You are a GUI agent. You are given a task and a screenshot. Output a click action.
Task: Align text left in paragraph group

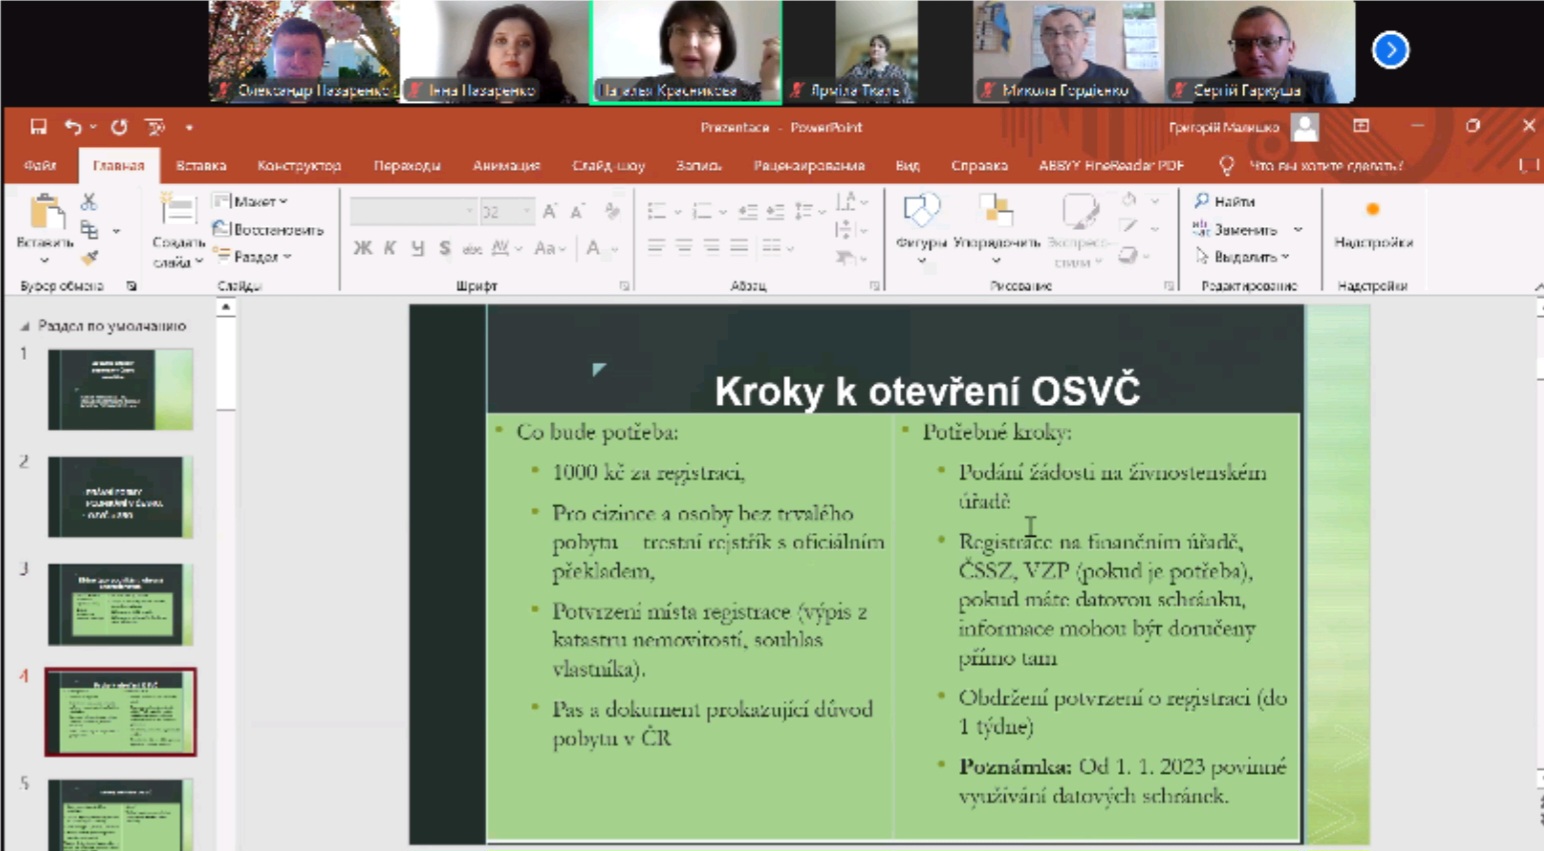point(656,246)
